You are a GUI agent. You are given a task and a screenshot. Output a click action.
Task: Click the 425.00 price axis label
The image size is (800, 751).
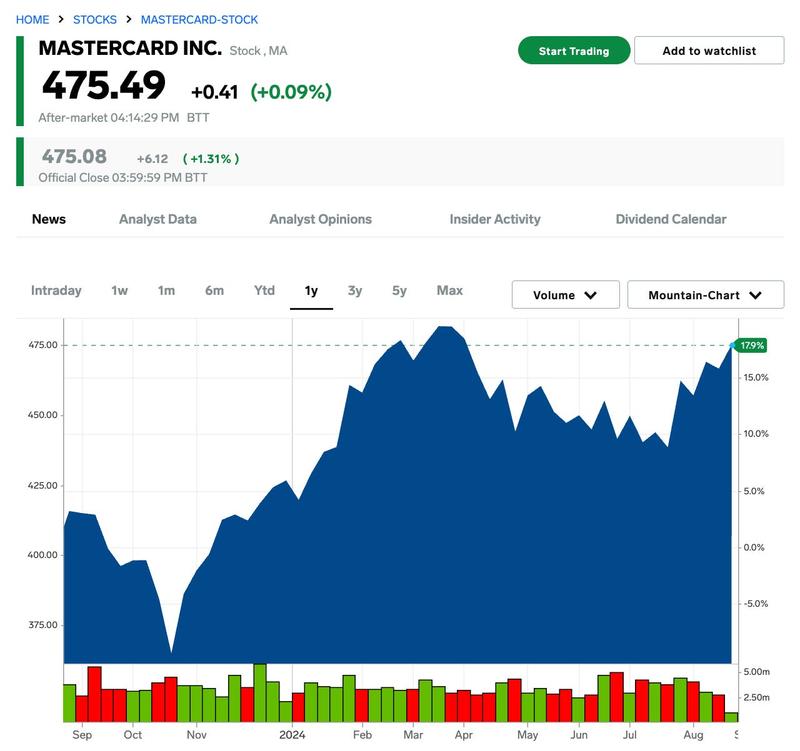click(43, 485)
